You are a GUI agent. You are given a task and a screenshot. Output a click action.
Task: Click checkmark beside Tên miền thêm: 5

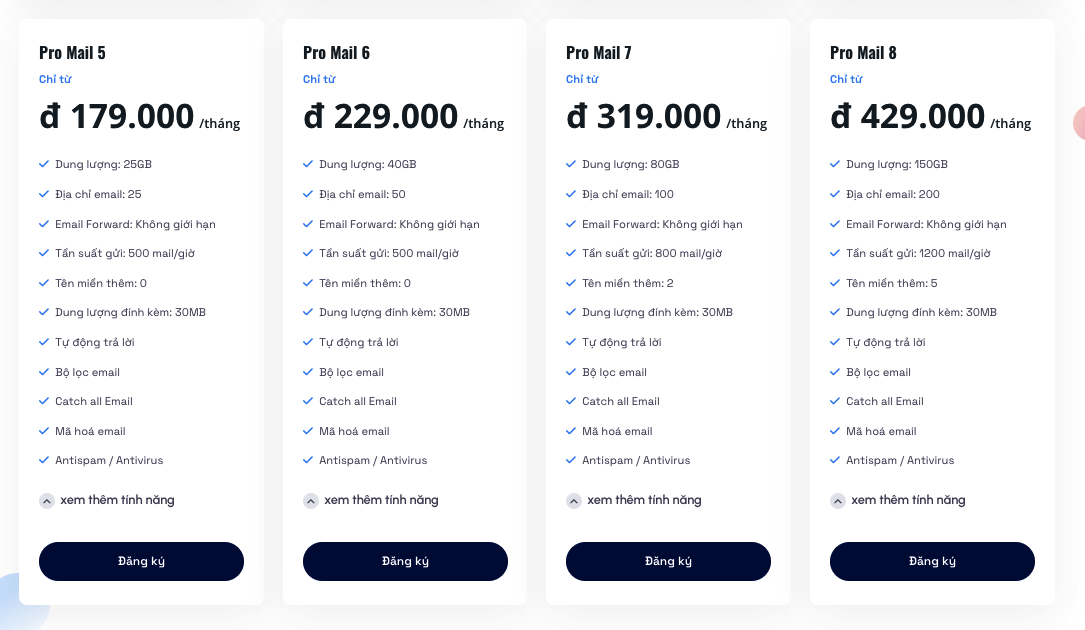click(835, 283)
